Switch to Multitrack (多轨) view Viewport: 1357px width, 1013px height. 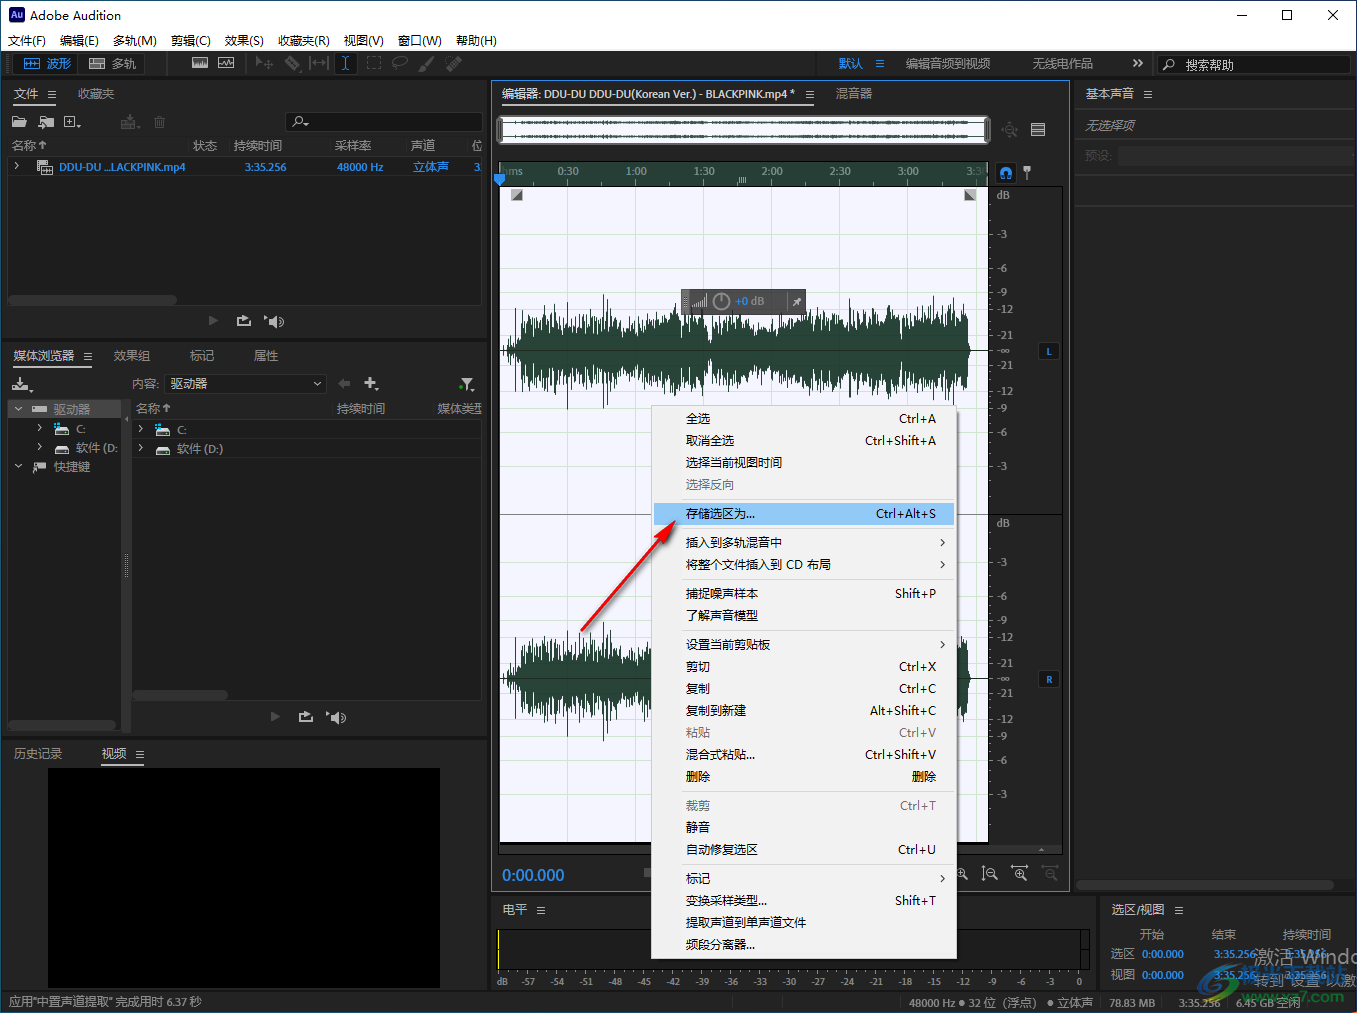click(x=112, y=63)
